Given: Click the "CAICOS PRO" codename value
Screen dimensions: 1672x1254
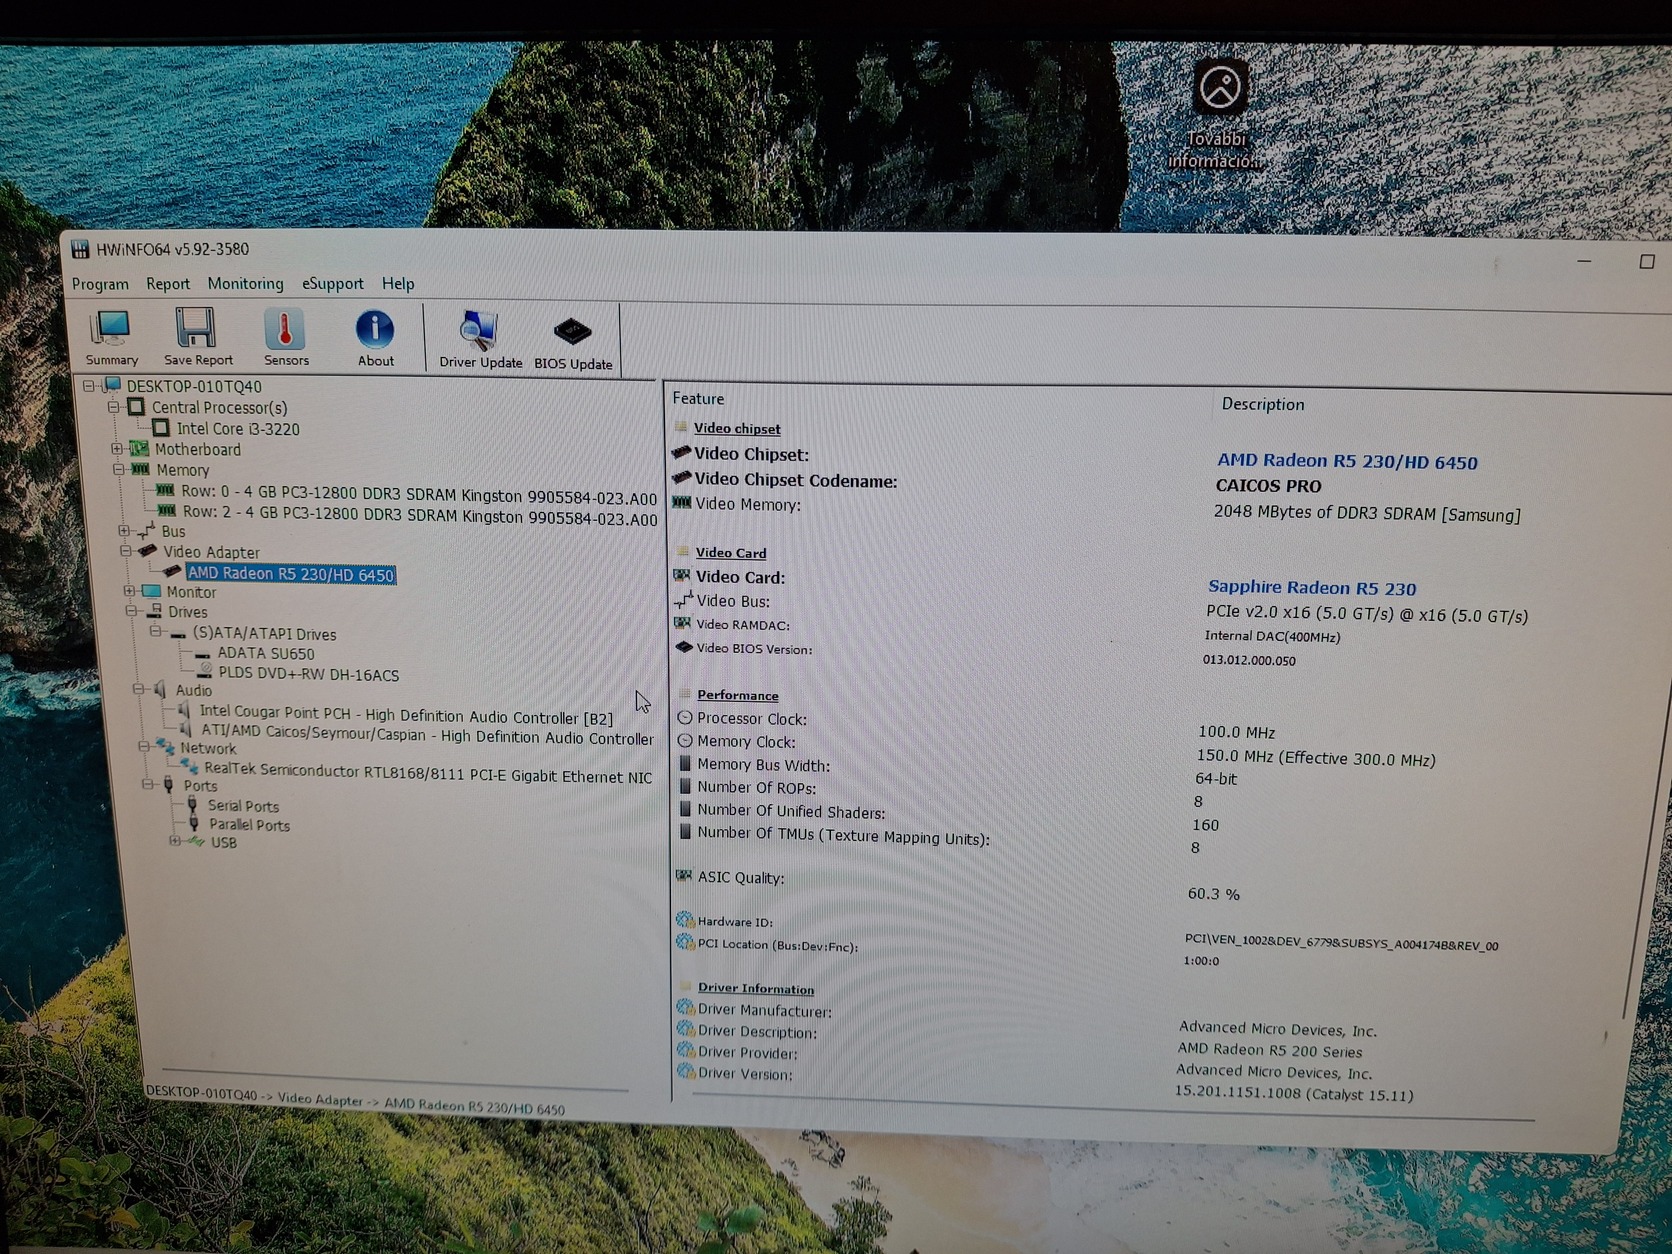Looking at the screenshot, I should (1268, 486).
